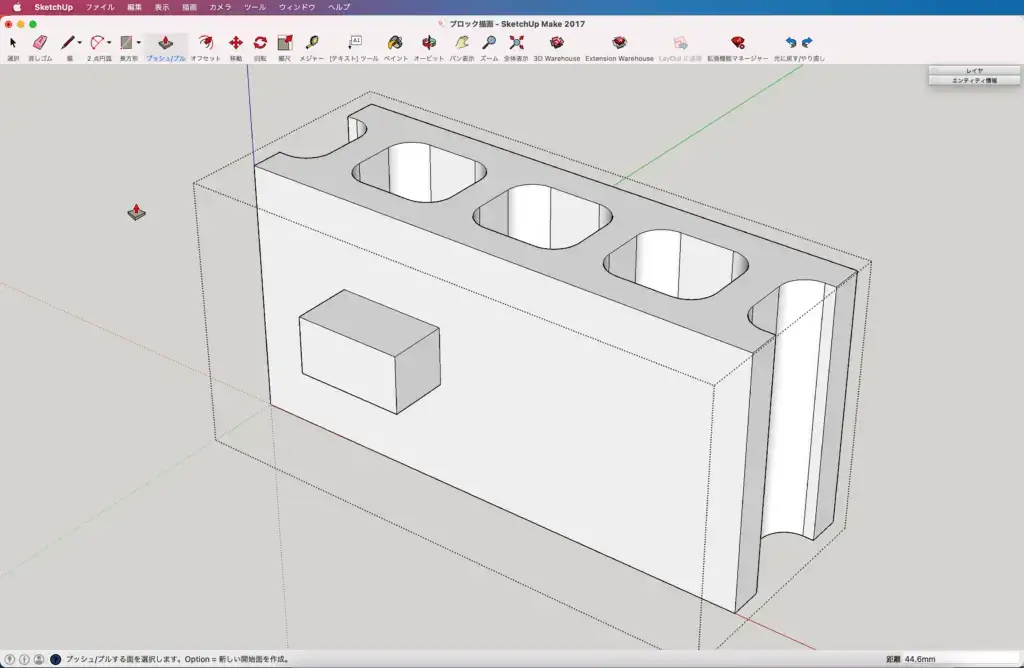Redo with the やり直し arrow
The height and width of the screenshot is (668, 1024).
(807, 42)
